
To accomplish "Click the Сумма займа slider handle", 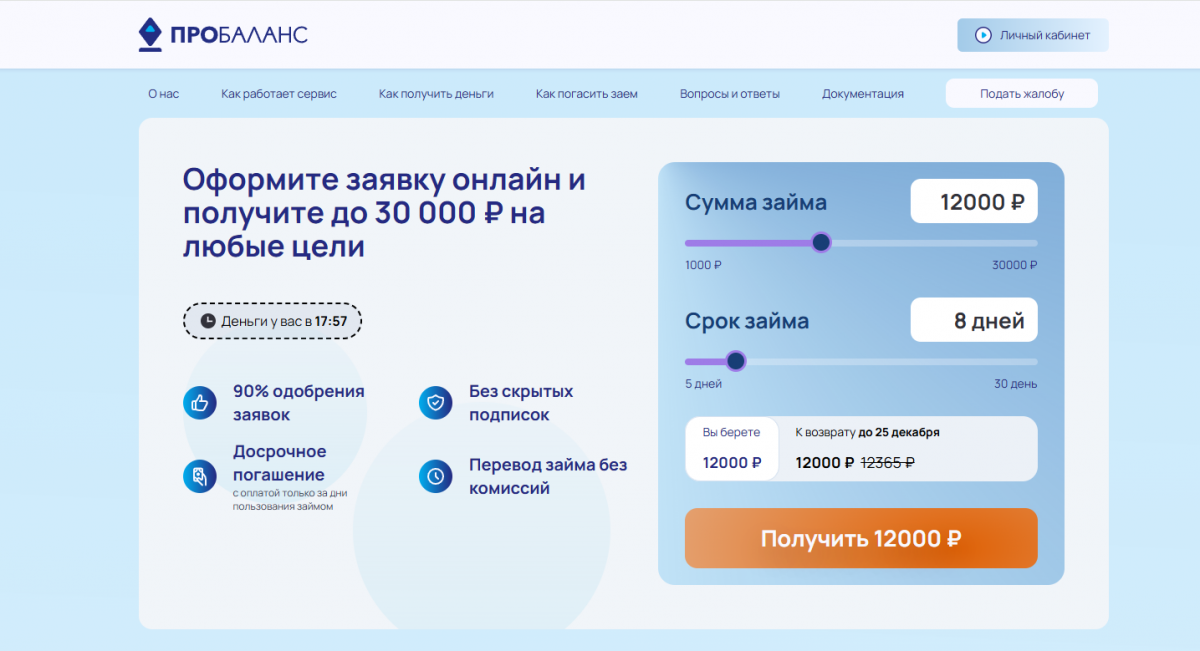I will 821,243.
